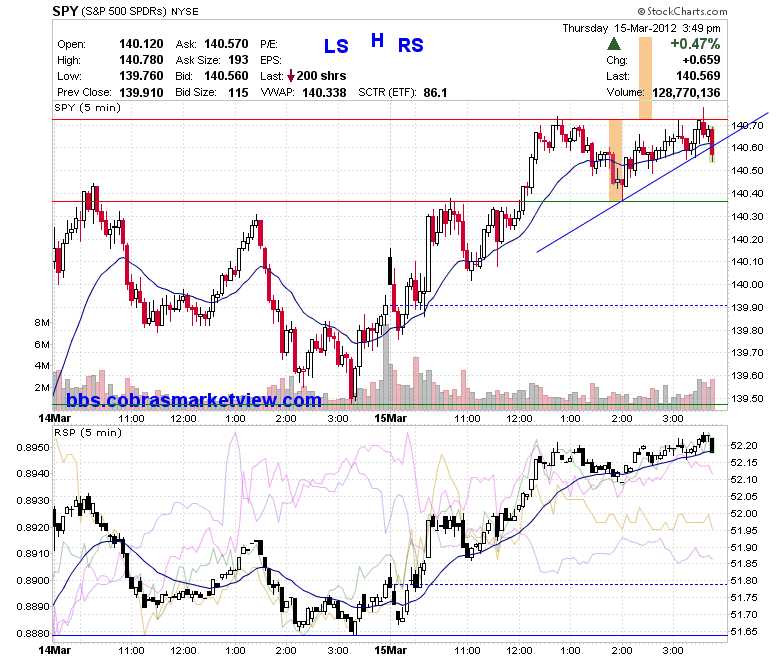Click the RSP (5 min) panel label

tap(88, 432)
